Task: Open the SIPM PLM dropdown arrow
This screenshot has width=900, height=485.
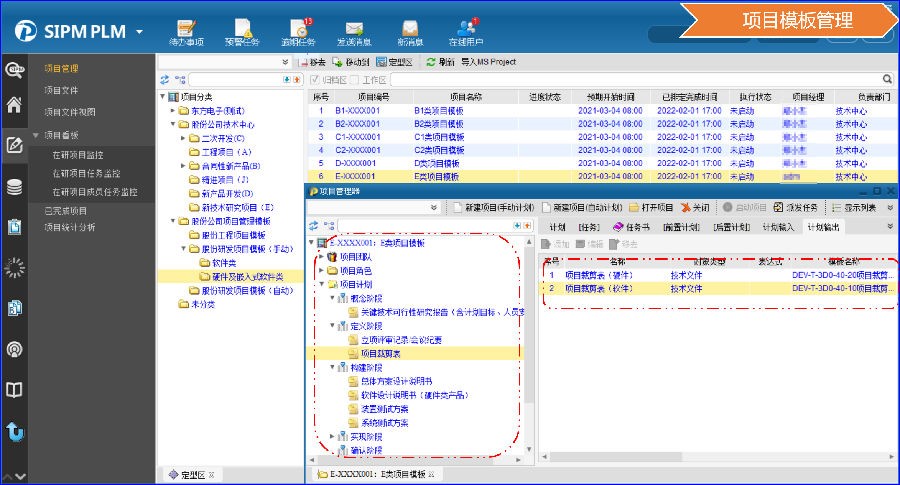Action: [138, 31]
